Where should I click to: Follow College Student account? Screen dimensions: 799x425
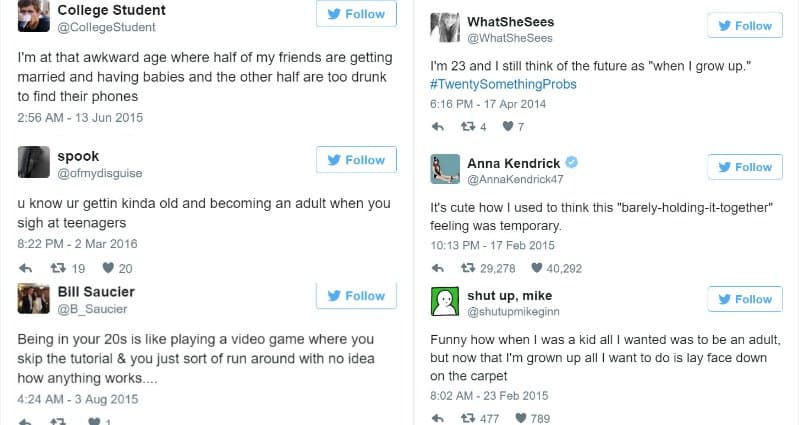[356, 14]
